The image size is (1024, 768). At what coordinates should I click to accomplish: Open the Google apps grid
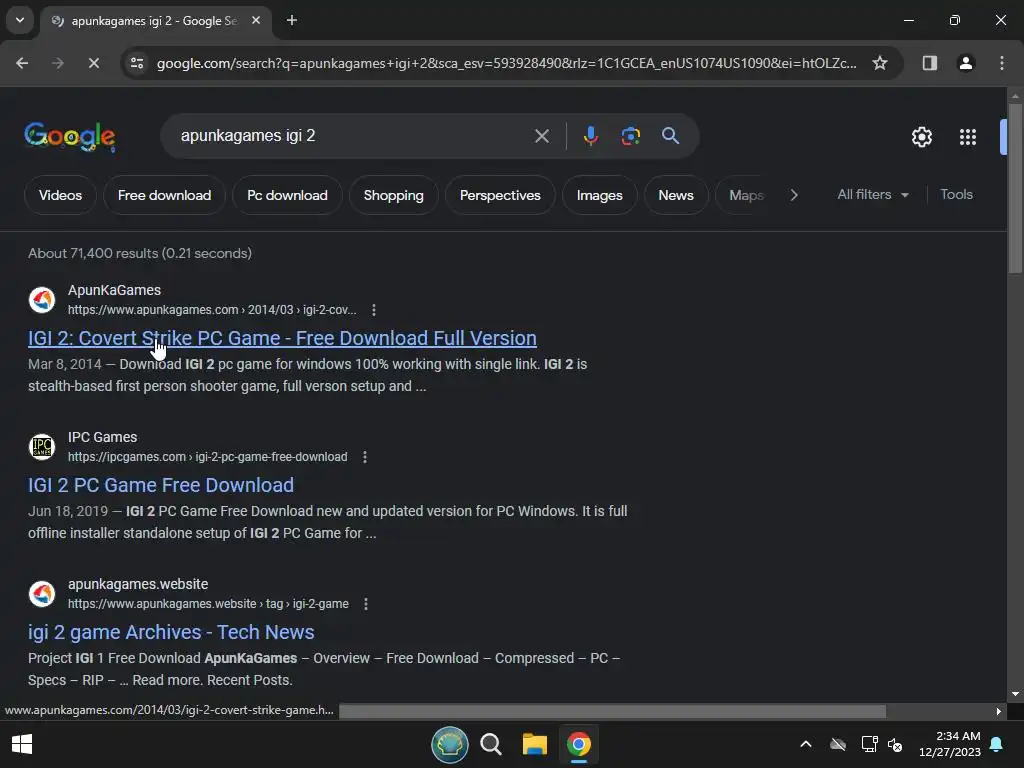(x=967, y=137)
